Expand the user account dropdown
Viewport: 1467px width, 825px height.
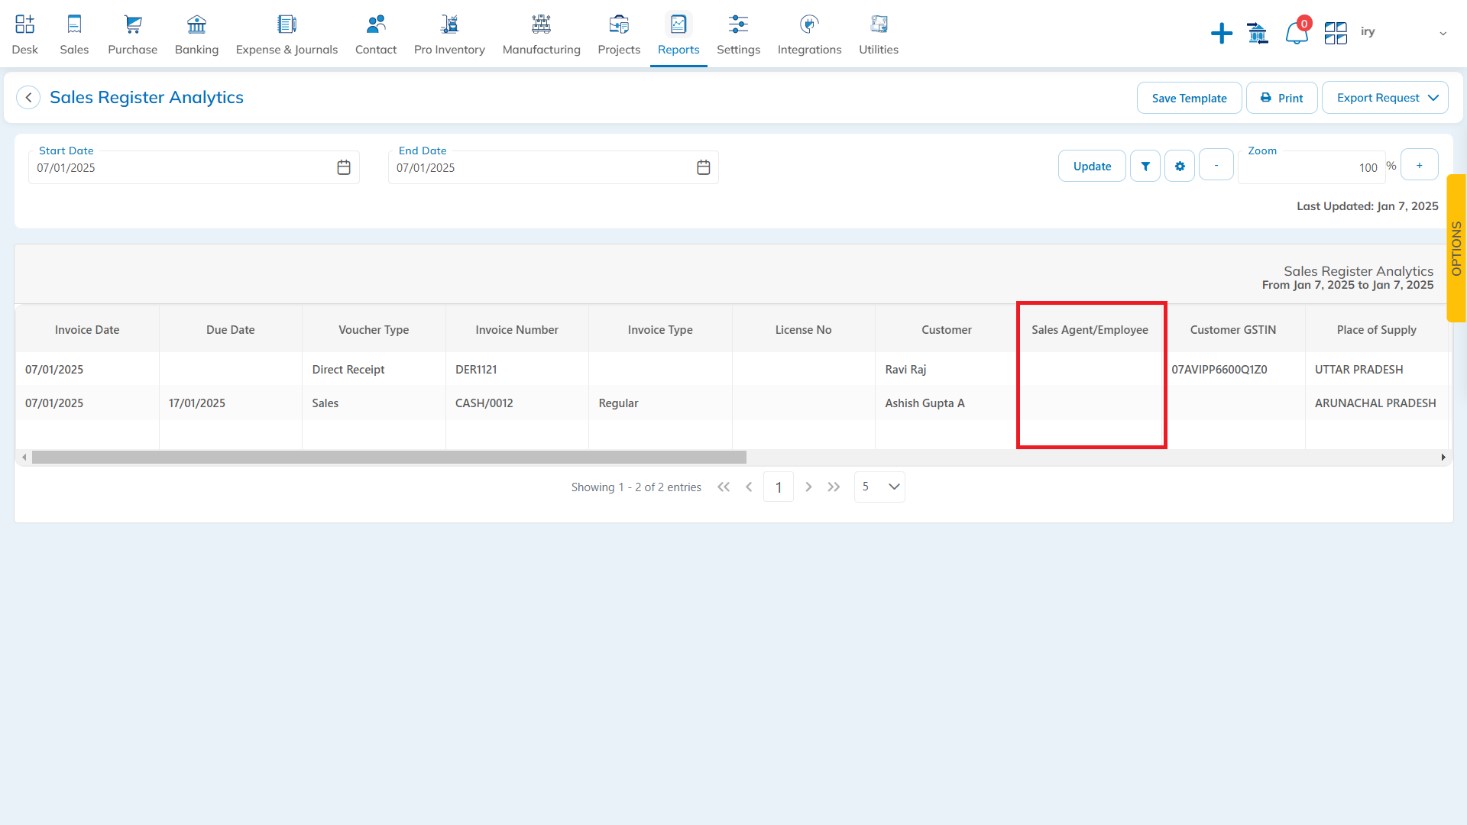(1442, 33)
